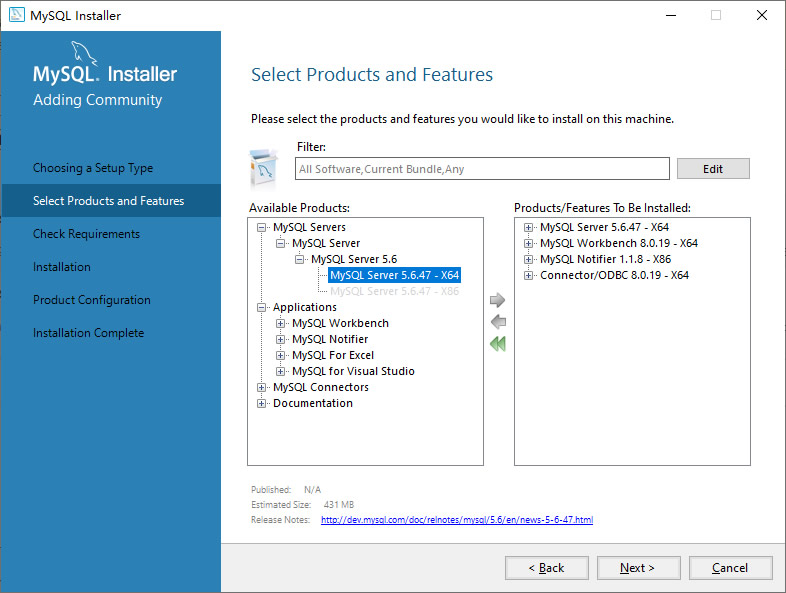Click the software box icon beside Filter
786x593 pixels.
click(x=264, y=168)
